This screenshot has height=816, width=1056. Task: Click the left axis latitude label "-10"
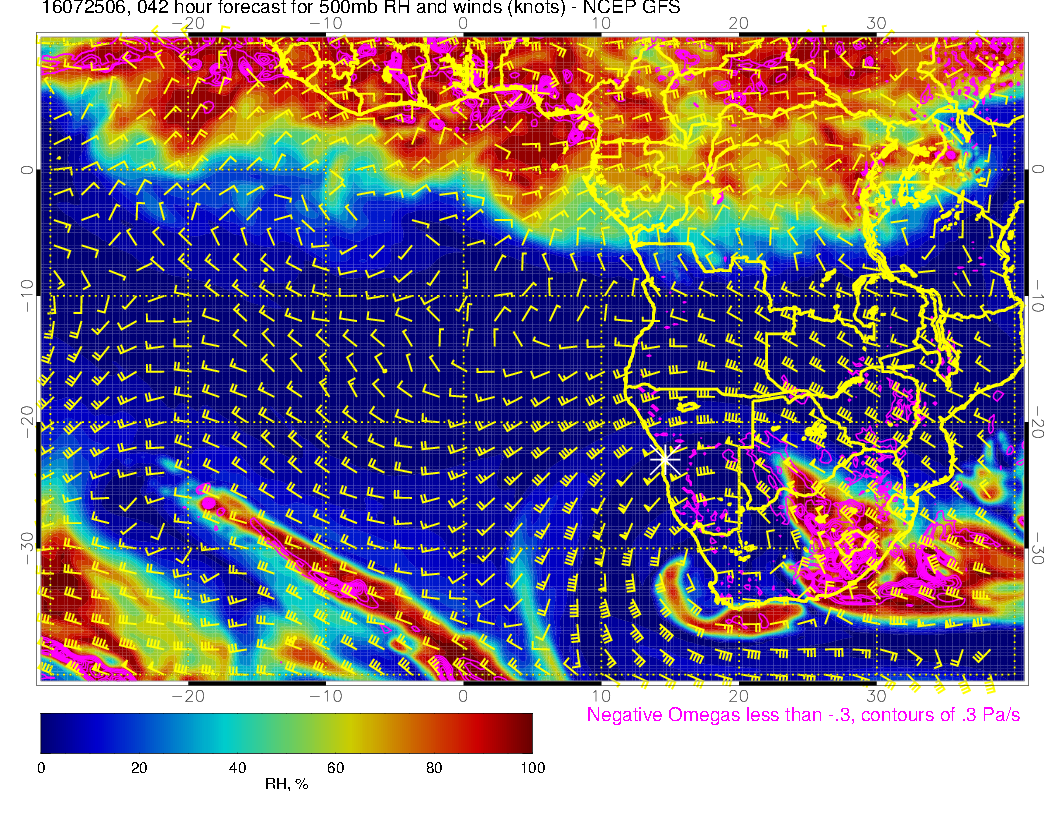[26, 295]
